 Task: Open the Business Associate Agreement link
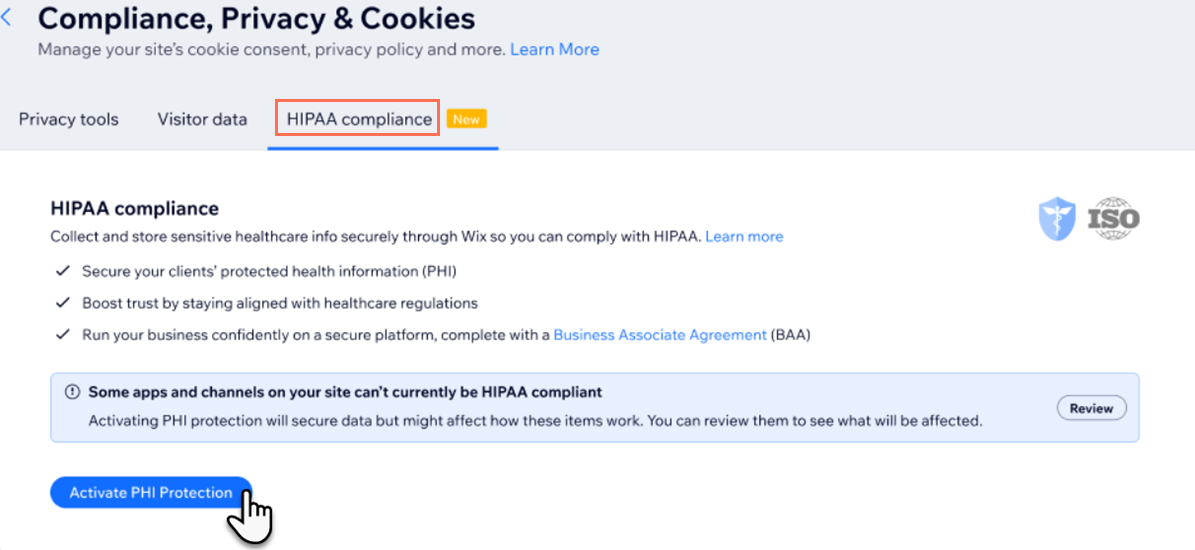click(x=660, y=335)
